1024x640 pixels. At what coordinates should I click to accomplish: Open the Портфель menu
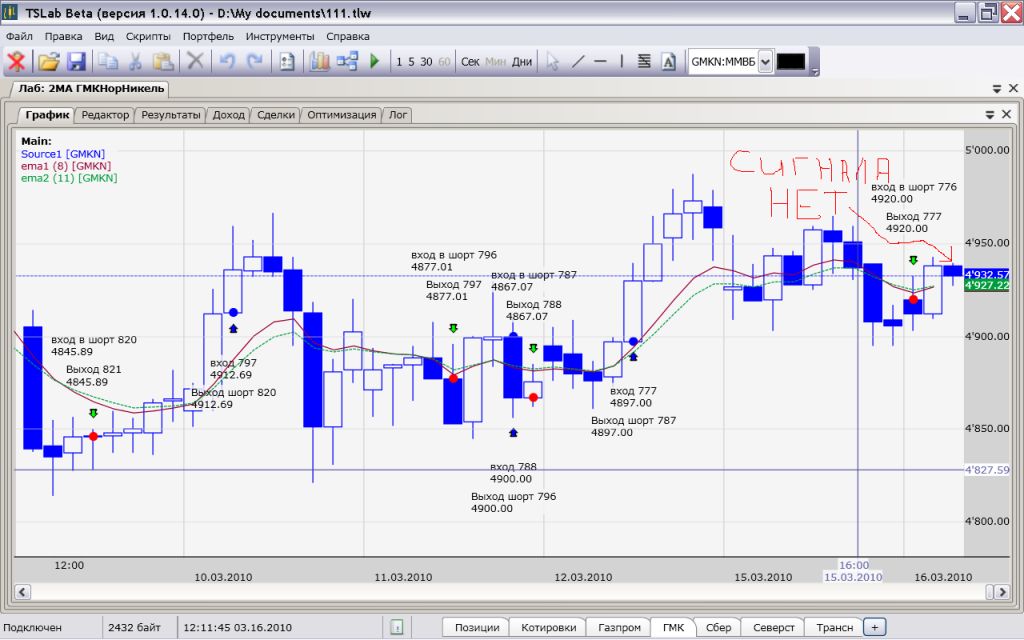pyautogui.click(x=208, y=37)
